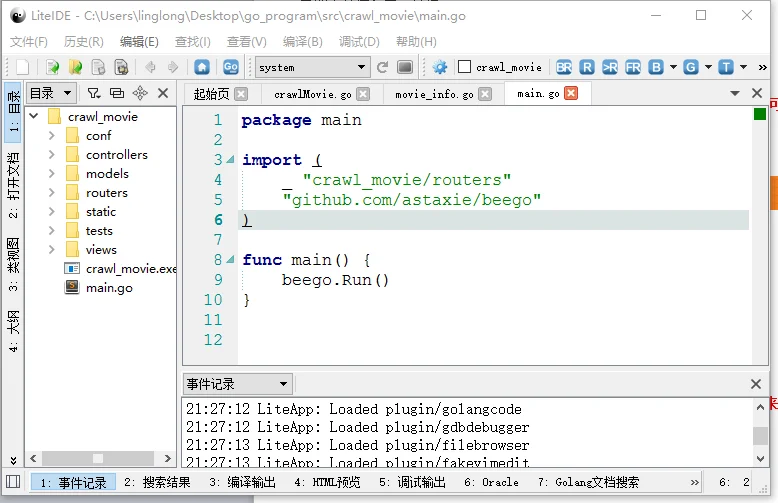
Task: Show the 搜索结果 output pane
Action: pyautogui.click(x=157, y=482)
